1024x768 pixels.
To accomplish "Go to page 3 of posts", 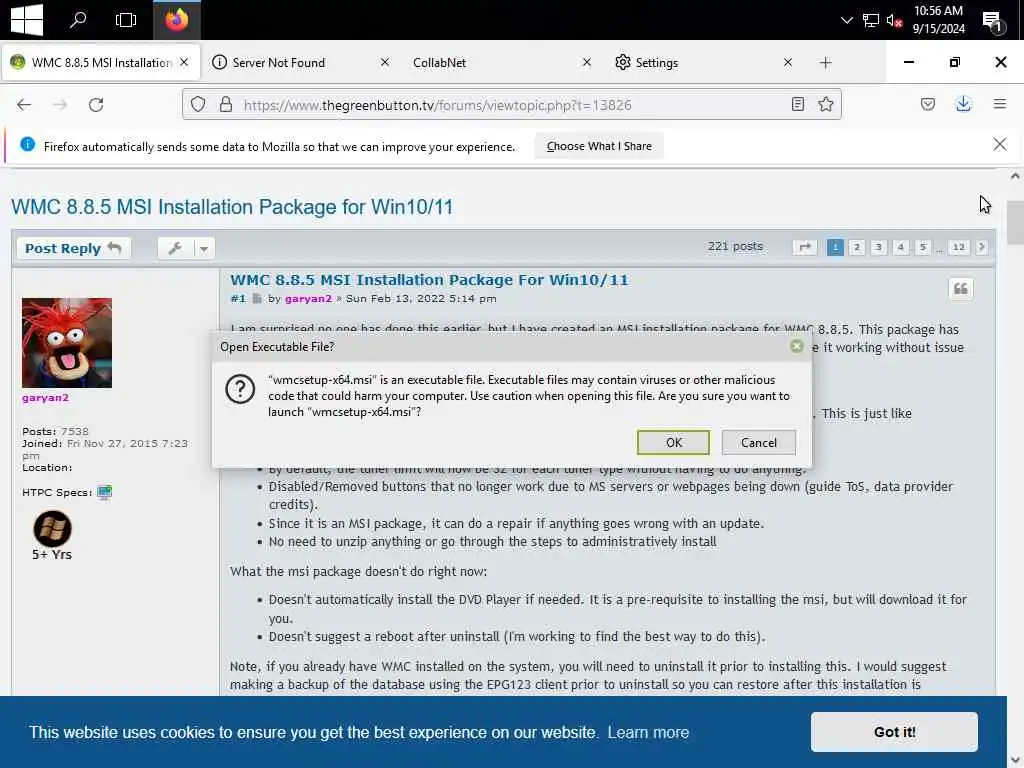I will [878, 247].
